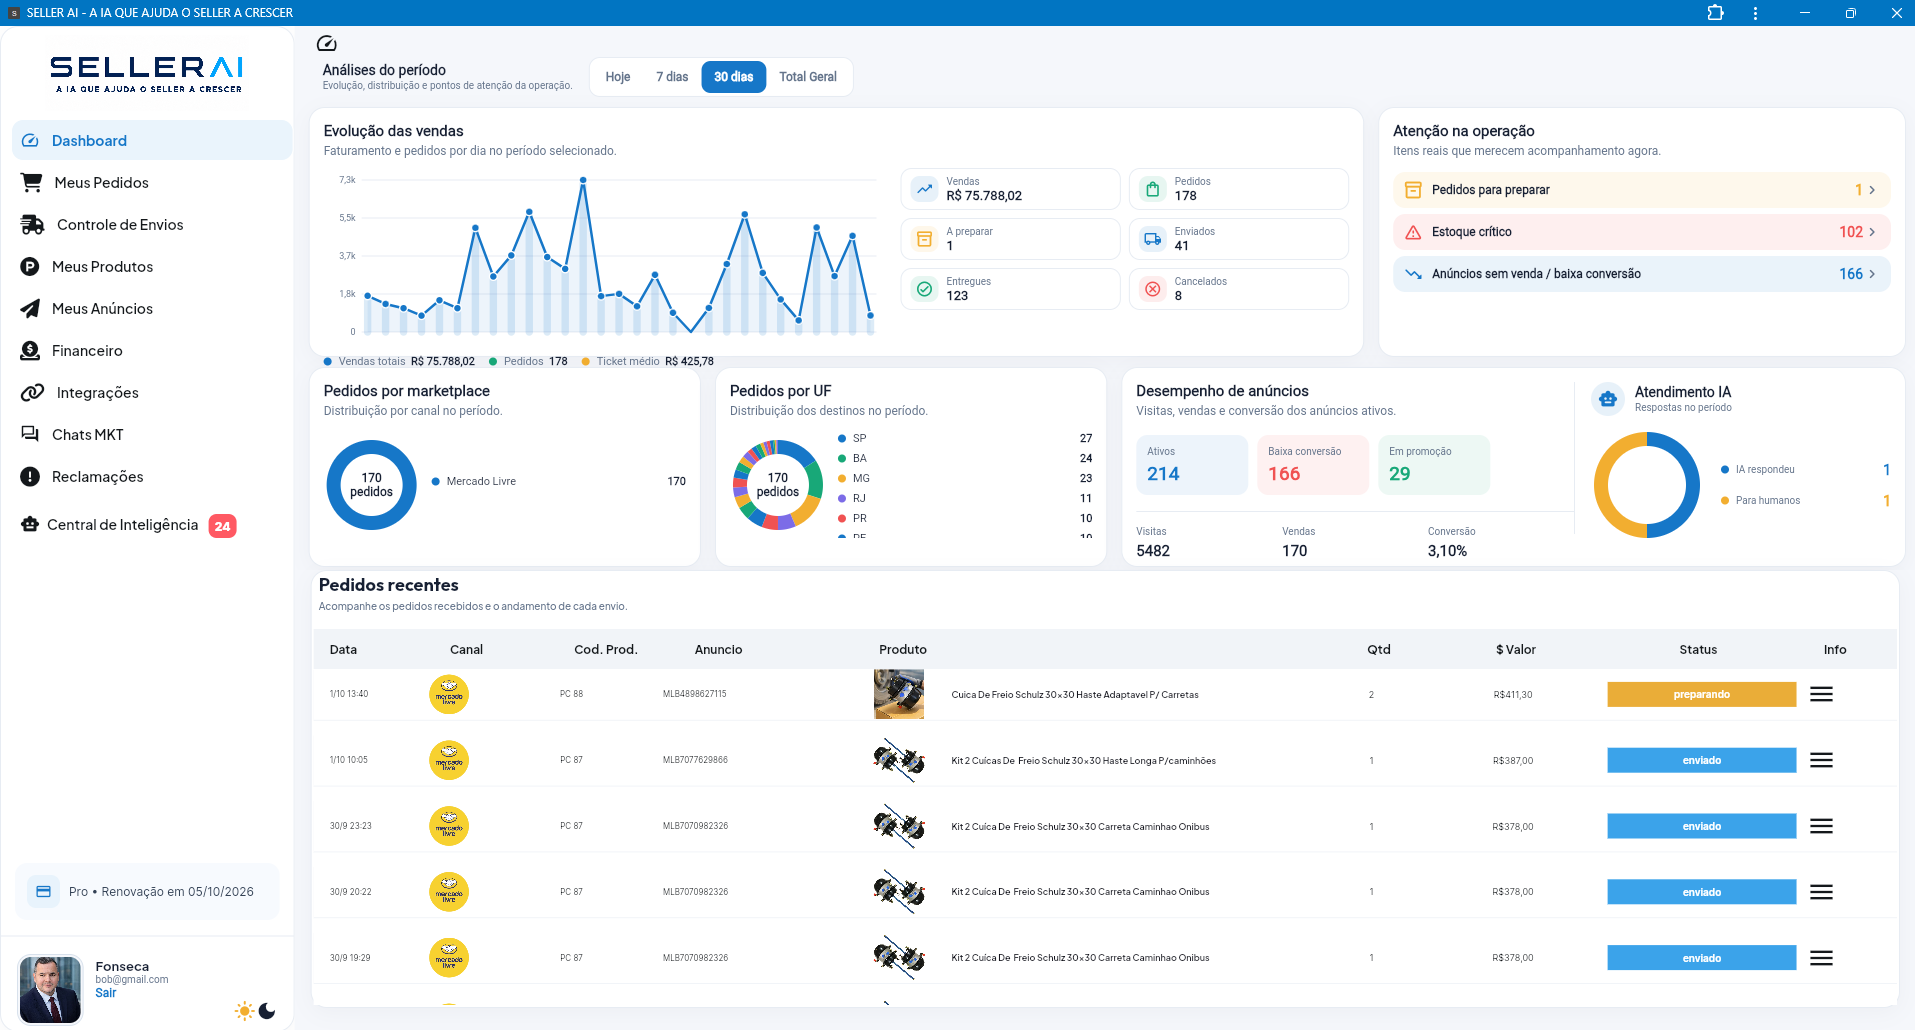Screen dimensions: 1915x1030
Task: Click the Enviados truck icon in stats
Action: 1153,239
